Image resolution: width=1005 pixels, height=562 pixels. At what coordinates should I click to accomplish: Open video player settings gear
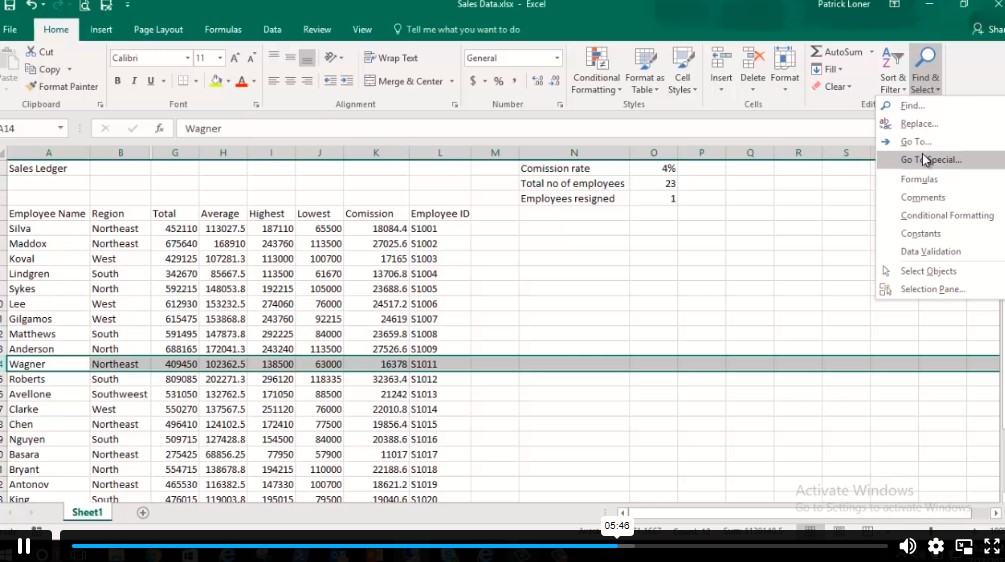click(x=936, y=546)
